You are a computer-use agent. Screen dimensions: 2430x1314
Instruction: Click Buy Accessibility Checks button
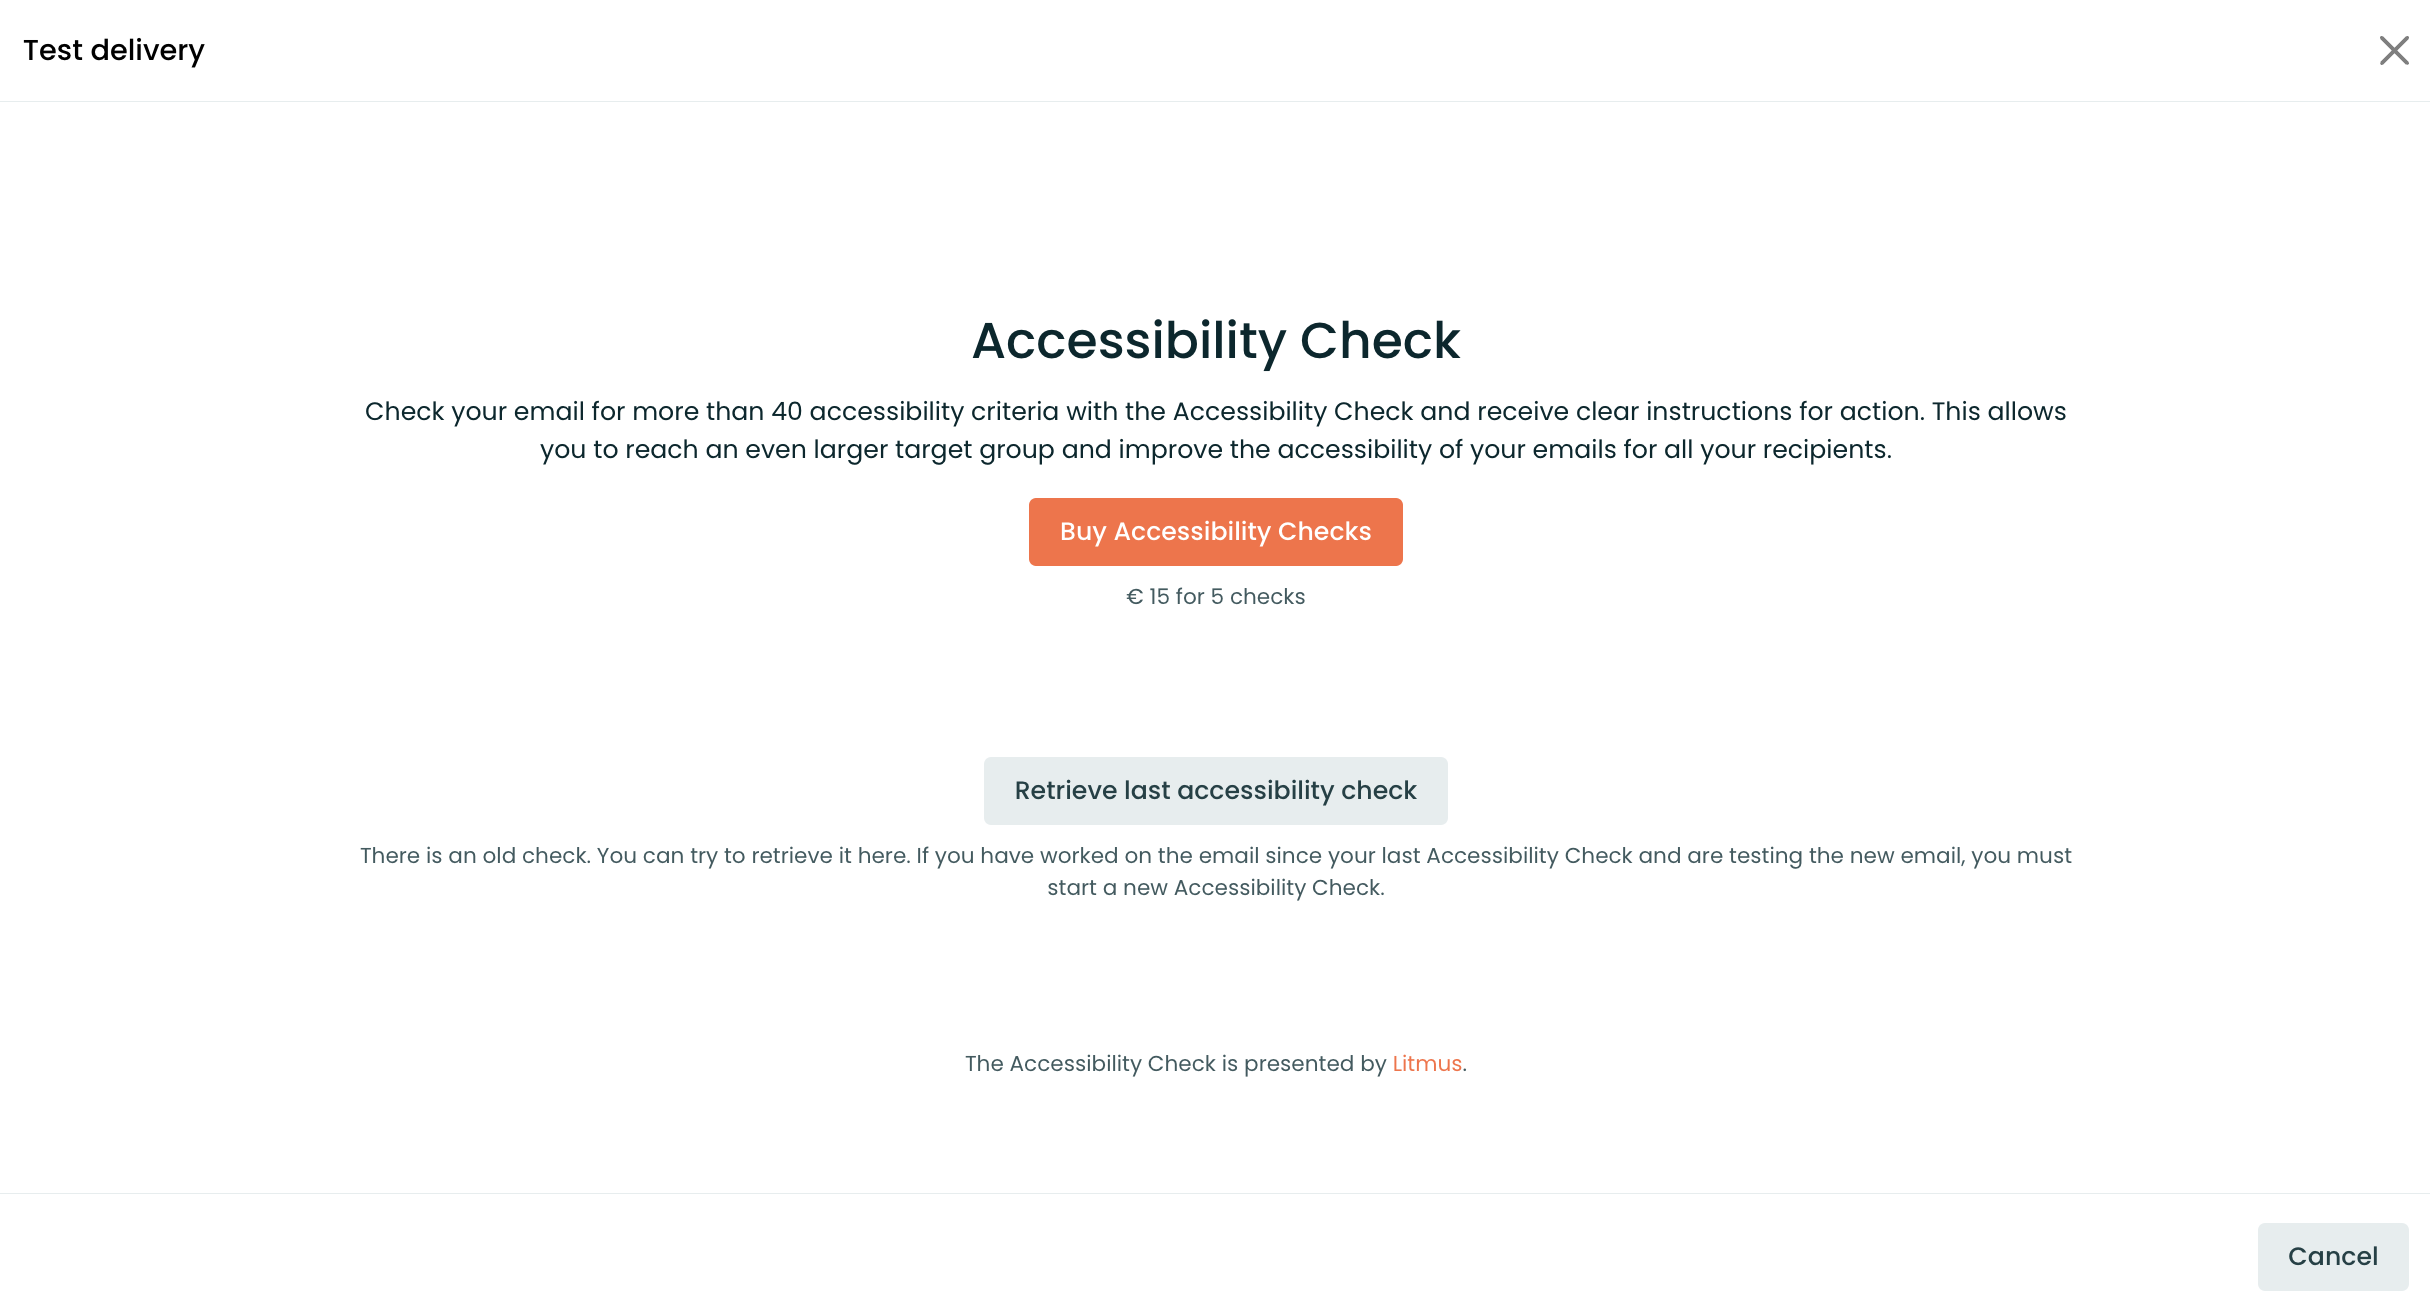click(x=1215, y=532)
